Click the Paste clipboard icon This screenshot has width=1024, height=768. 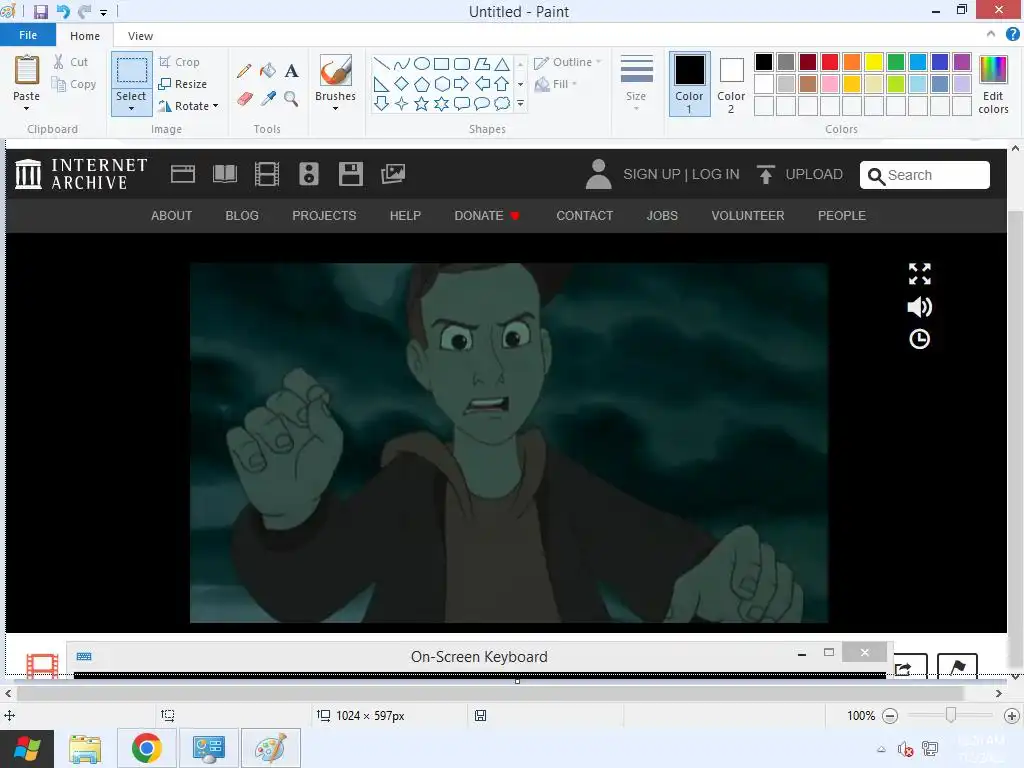pyautogui.click(x=27, y=70)
